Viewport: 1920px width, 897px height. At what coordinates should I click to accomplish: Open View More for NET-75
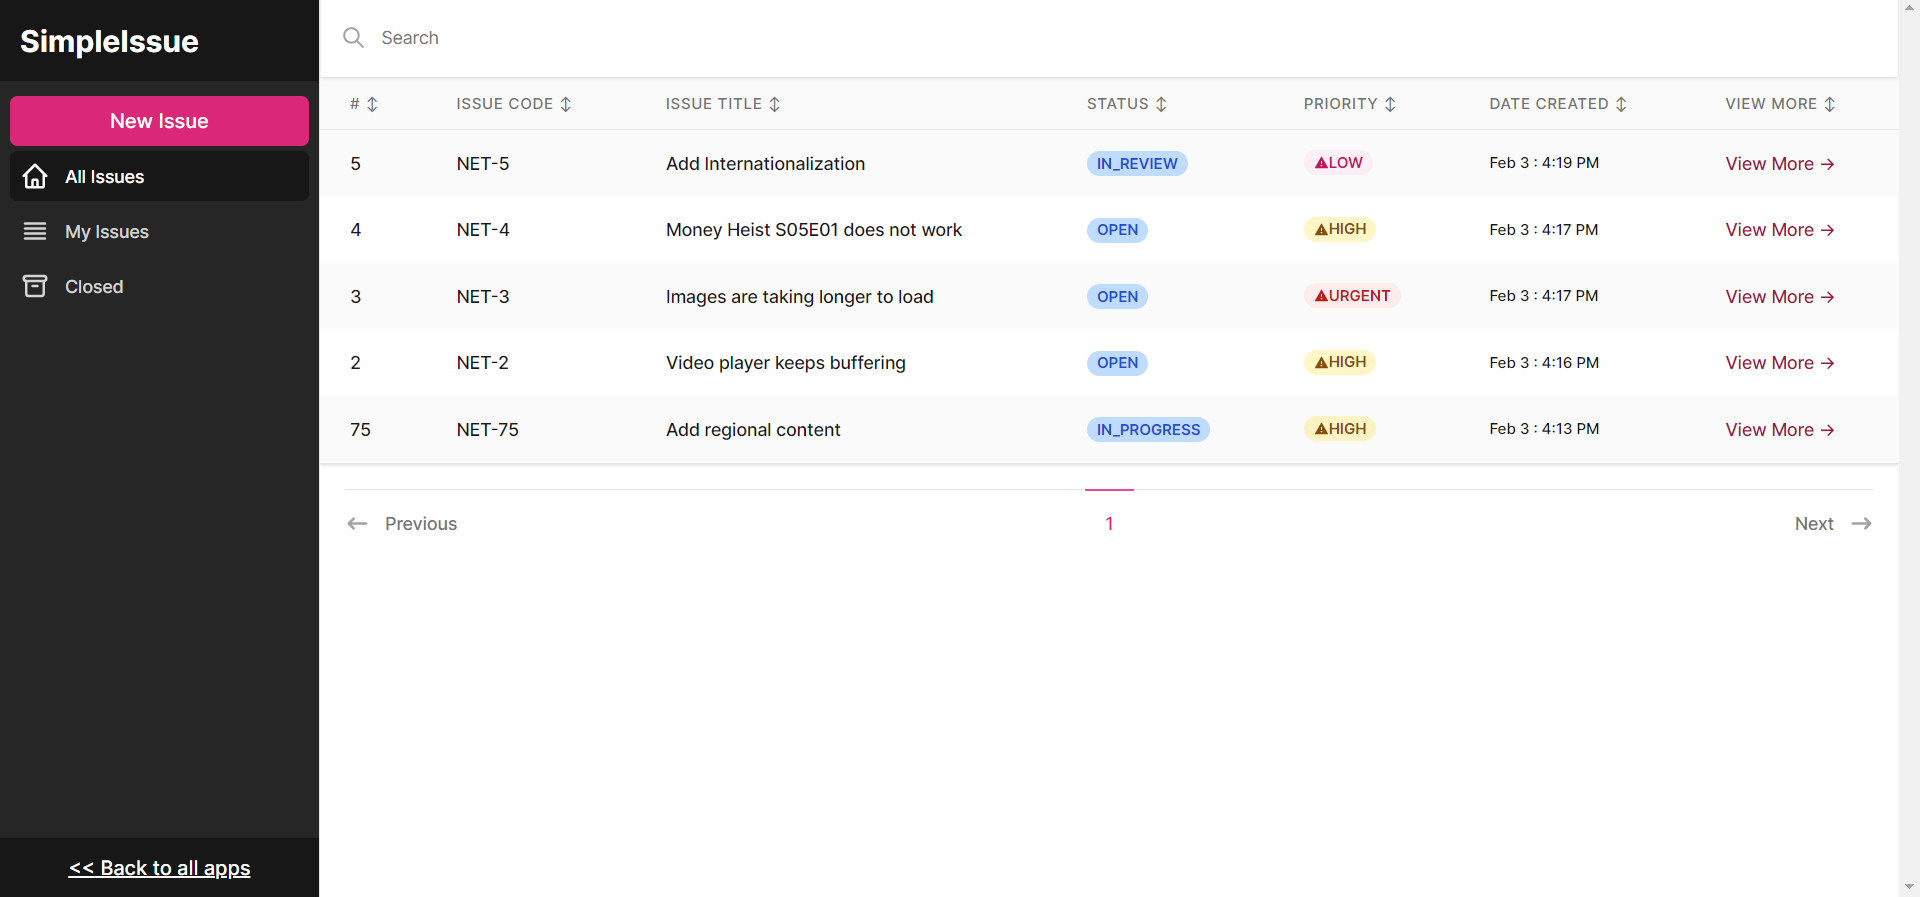[1779, 430]
